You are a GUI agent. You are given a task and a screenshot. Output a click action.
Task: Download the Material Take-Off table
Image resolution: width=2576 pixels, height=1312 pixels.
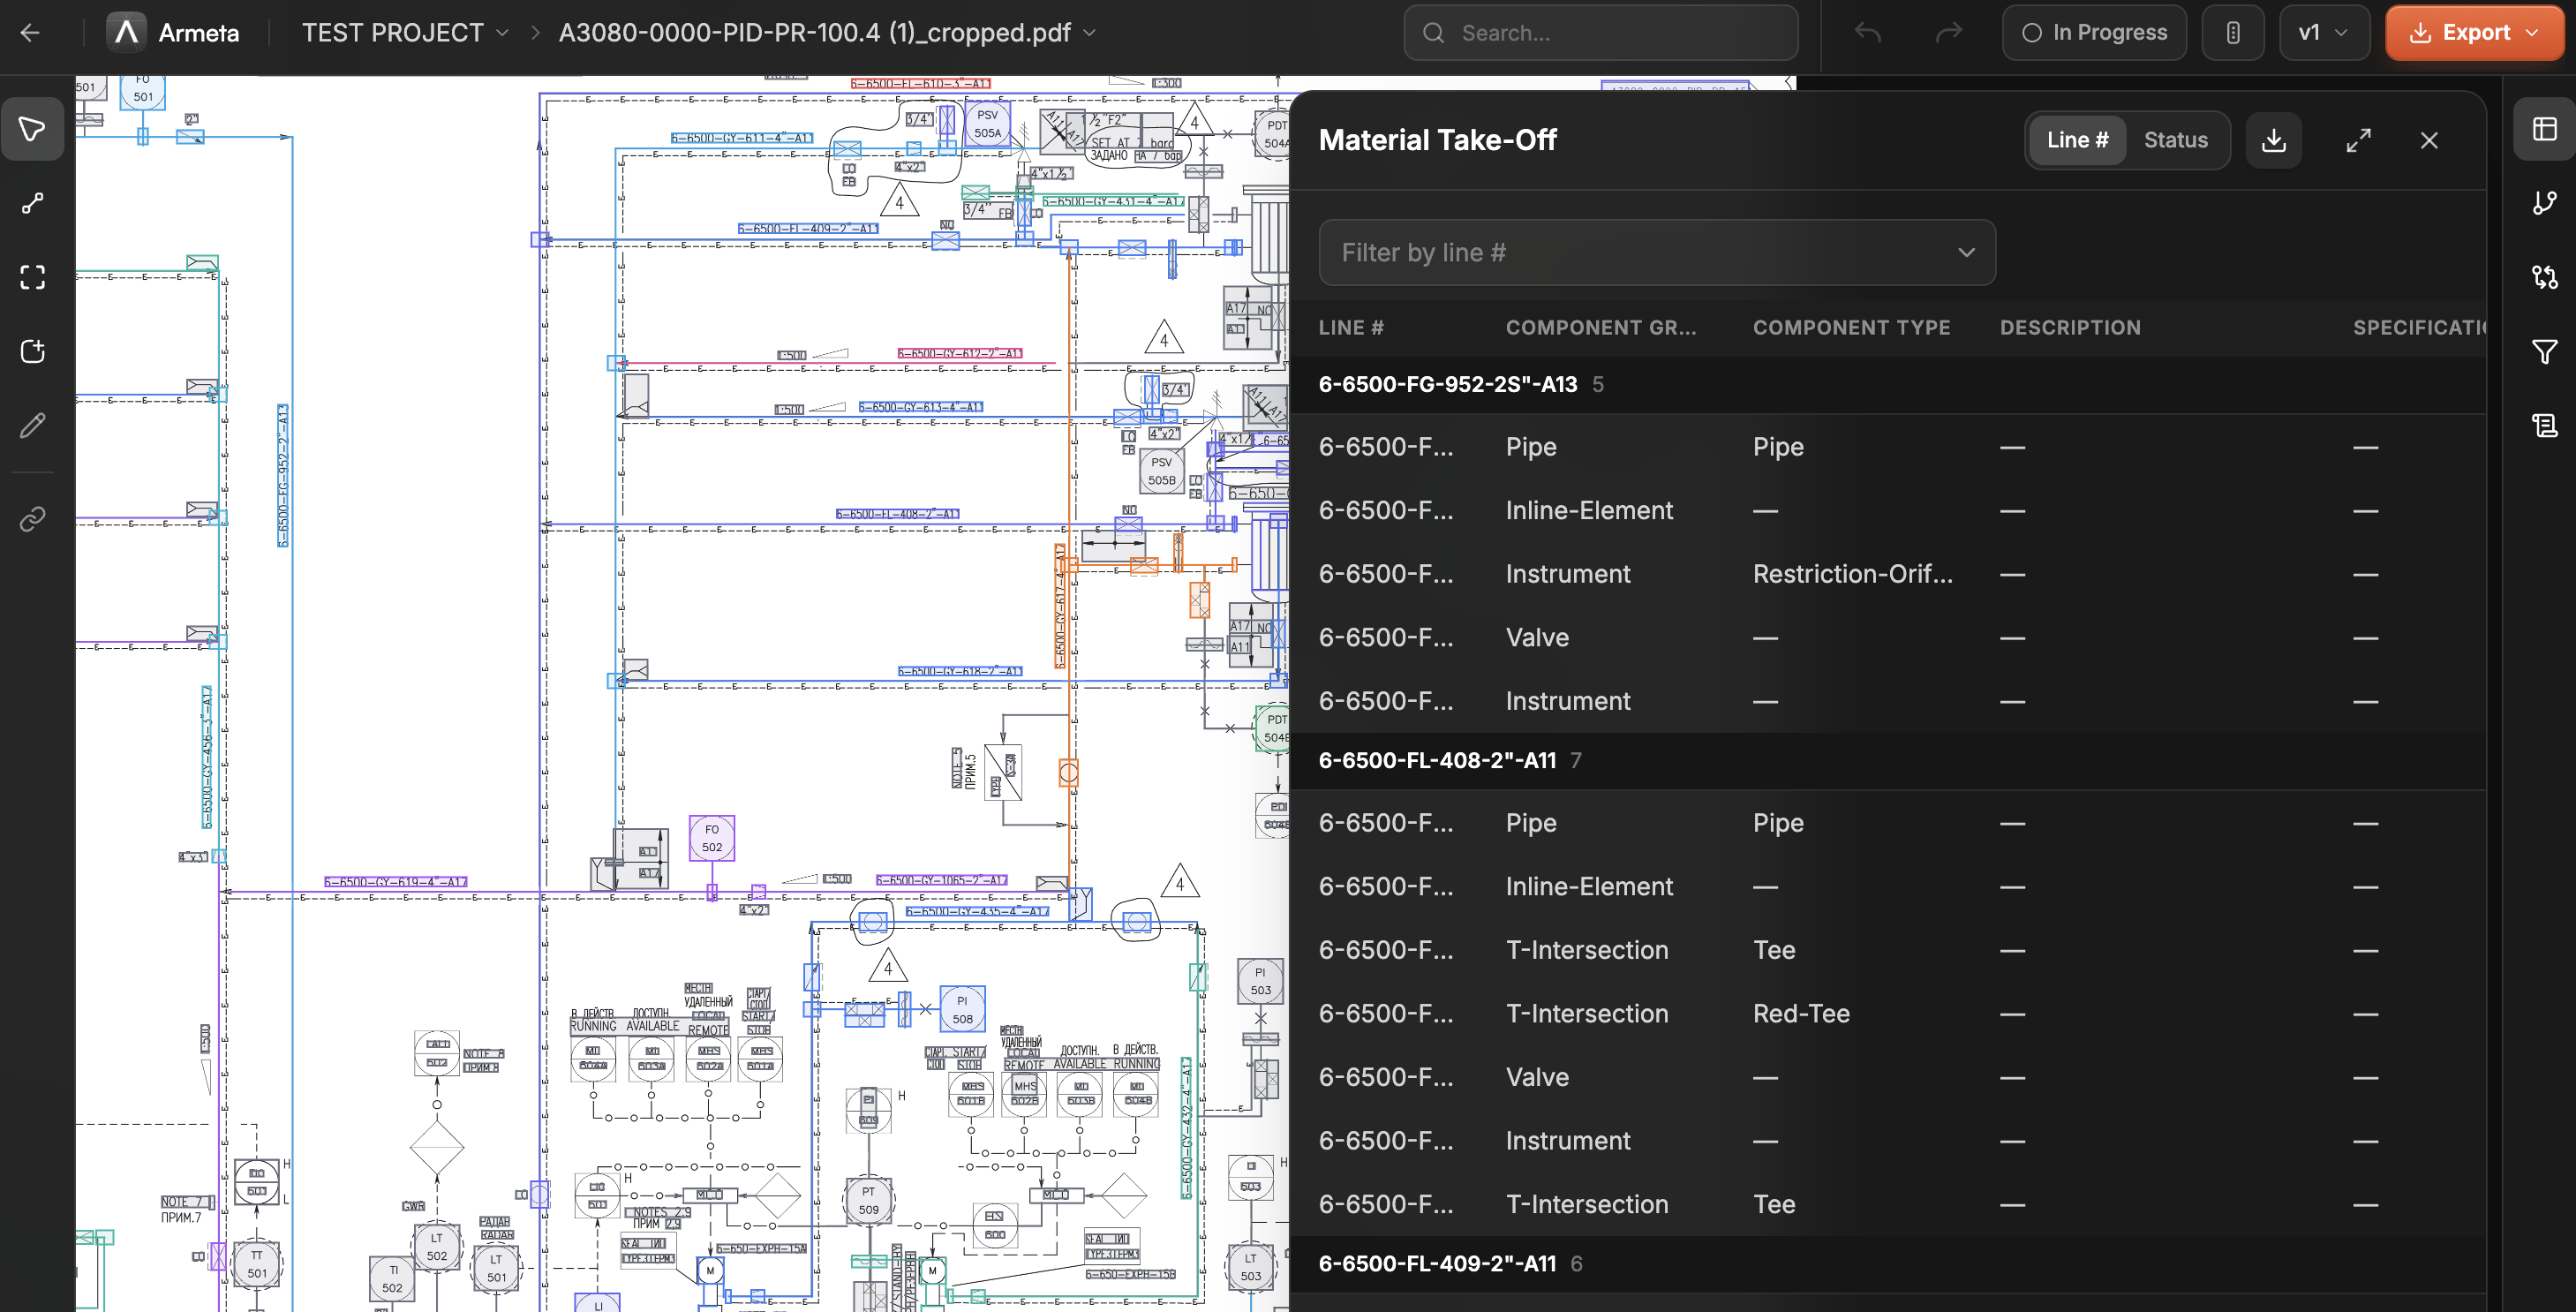point(2273,140)
